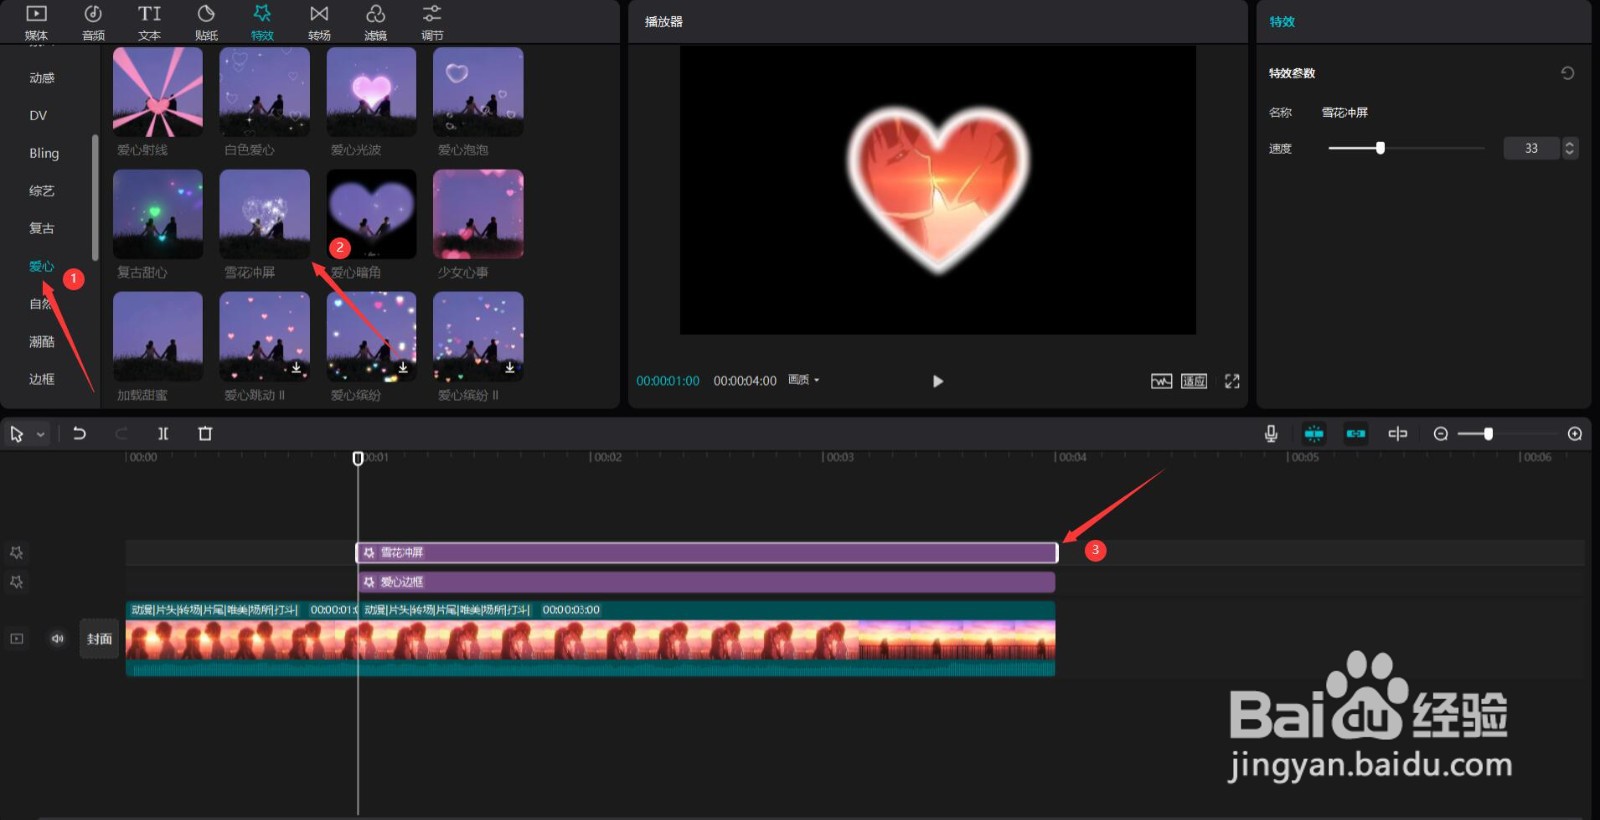Viewport: 1600px width, 820px height.
Task: Select the Bling effect category
Action: pyautogui.click(x=44, y=153)
